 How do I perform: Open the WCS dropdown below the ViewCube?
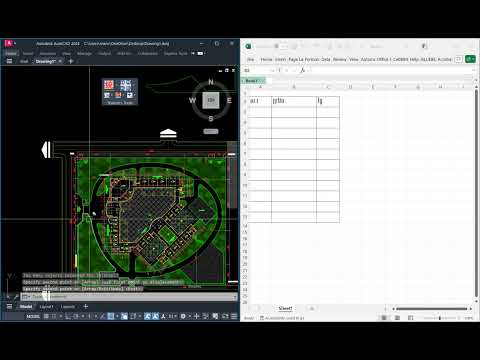tap(211, 131)
